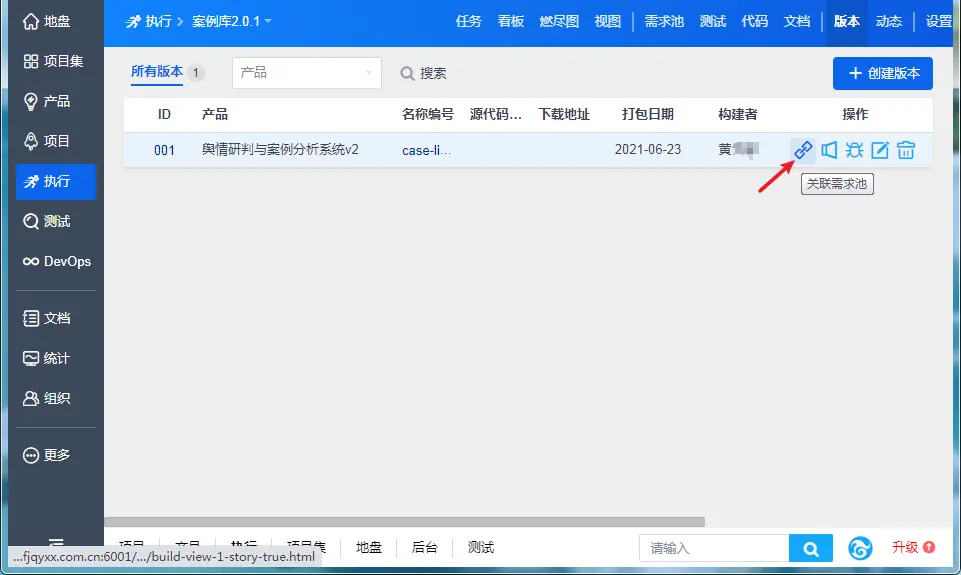961x575 pixels.
Task: Open DevOps in the left sidebar
Action: pos(56,261)
